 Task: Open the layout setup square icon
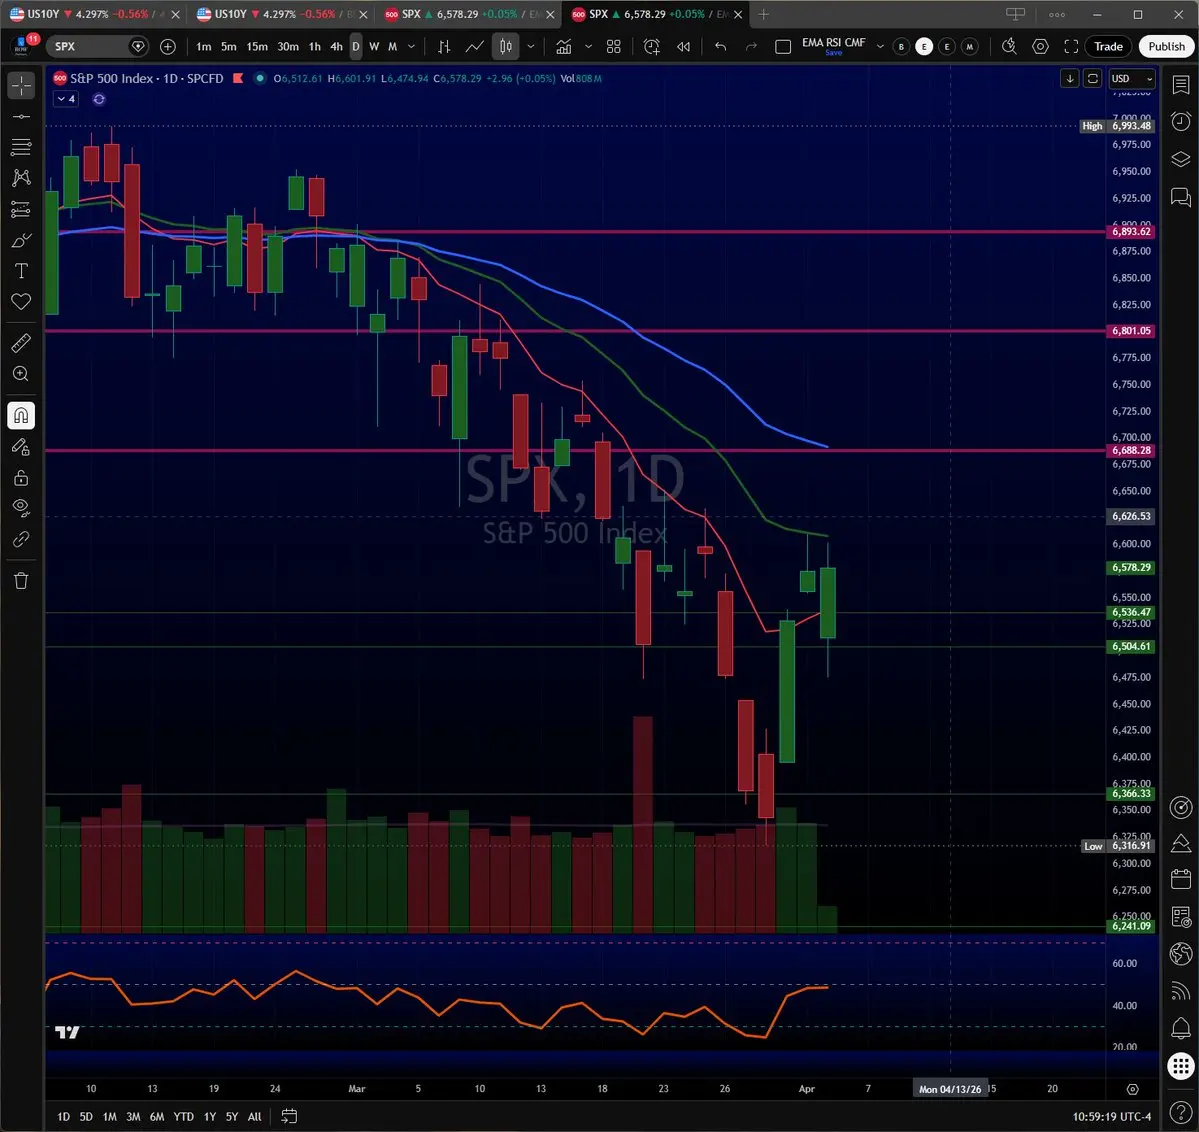(x=783, y=47)
